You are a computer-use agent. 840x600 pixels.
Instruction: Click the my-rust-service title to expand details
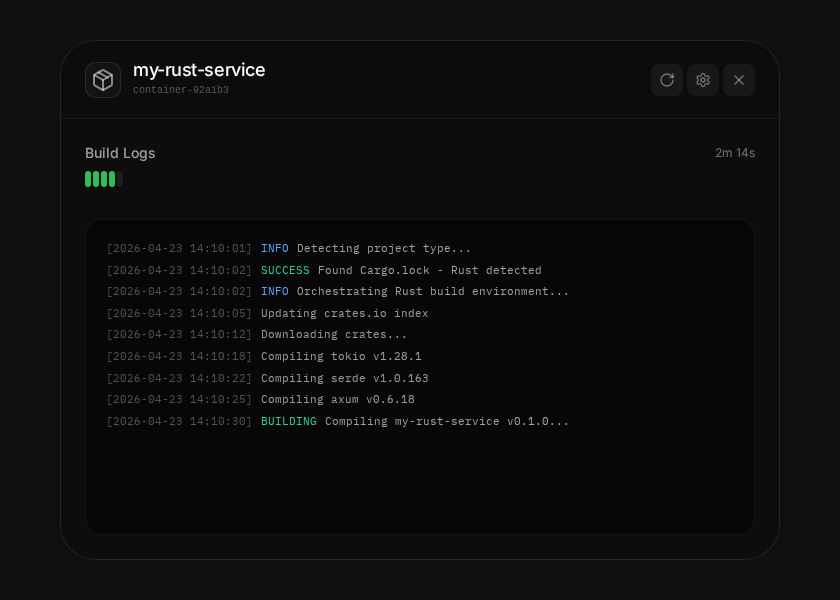coord(199,70)
